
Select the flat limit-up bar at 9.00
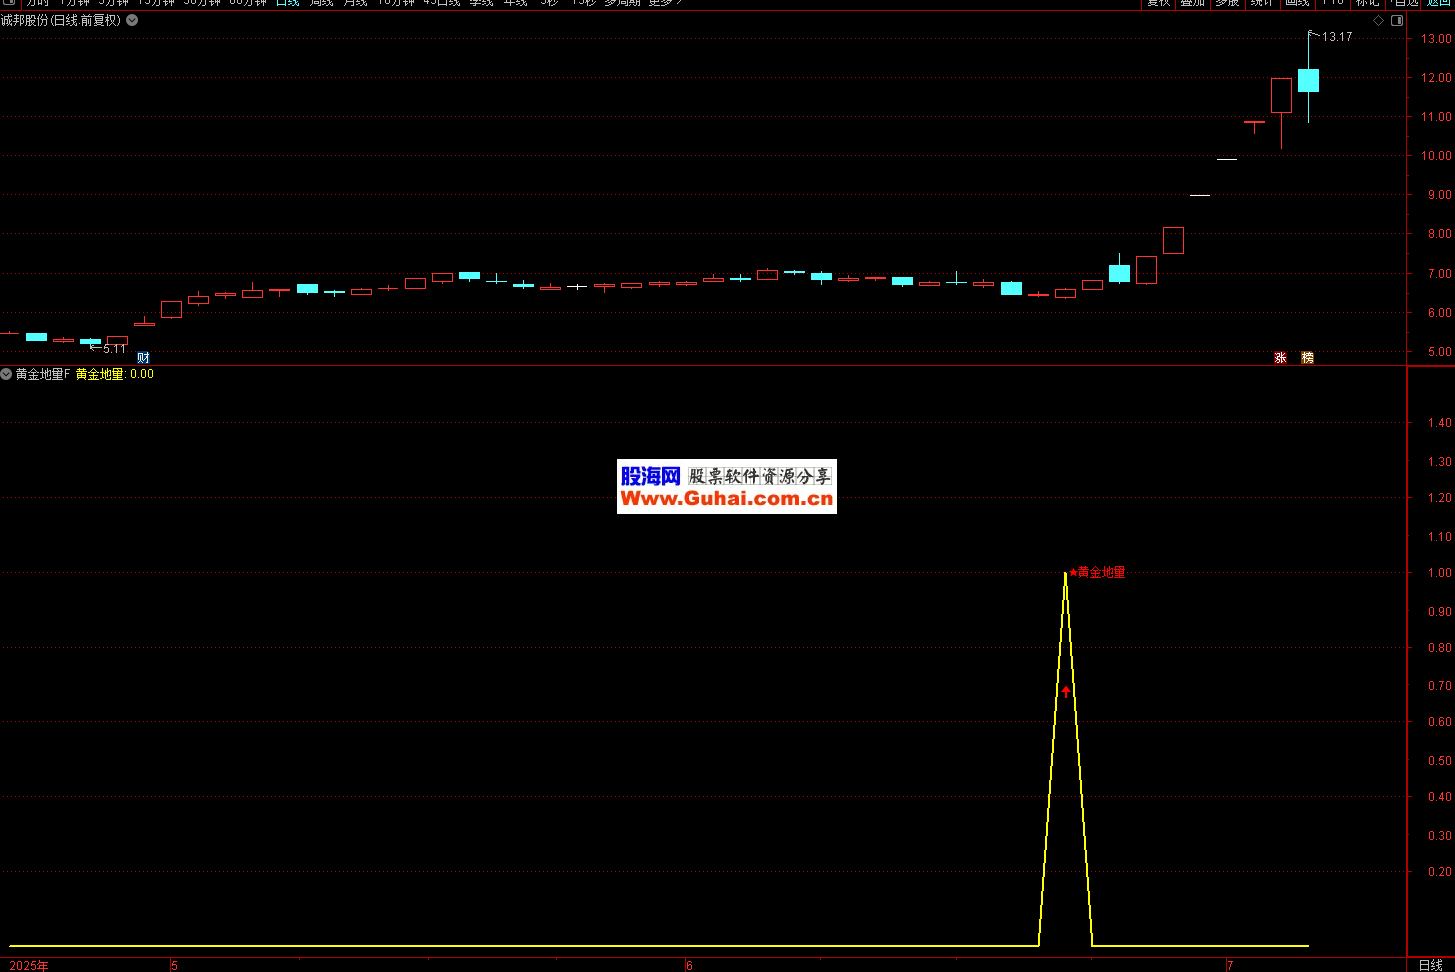tap(1200, 195)
